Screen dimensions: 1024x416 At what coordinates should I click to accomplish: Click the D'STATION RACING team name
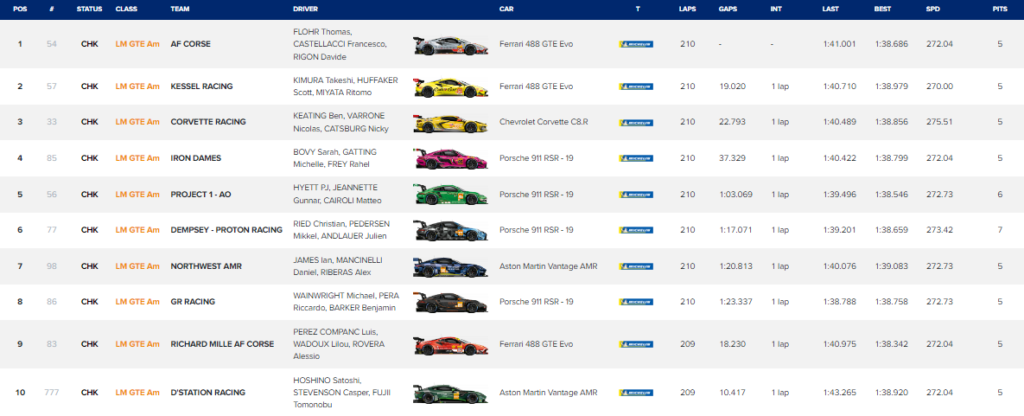pos(208,392)
